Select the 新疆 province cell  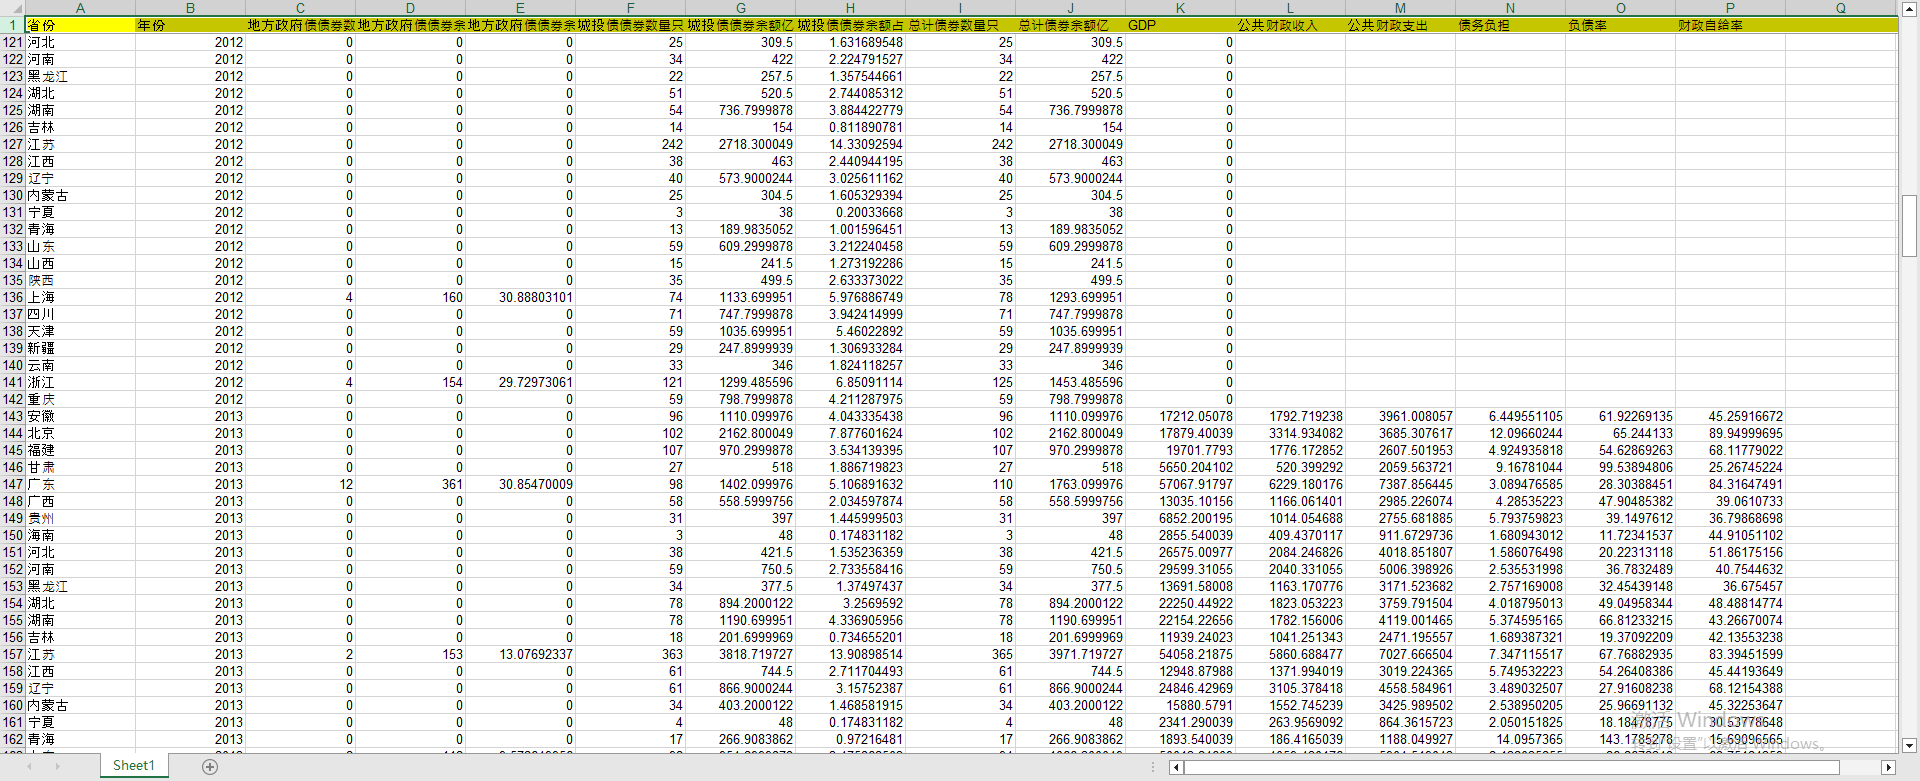[80, 349]
